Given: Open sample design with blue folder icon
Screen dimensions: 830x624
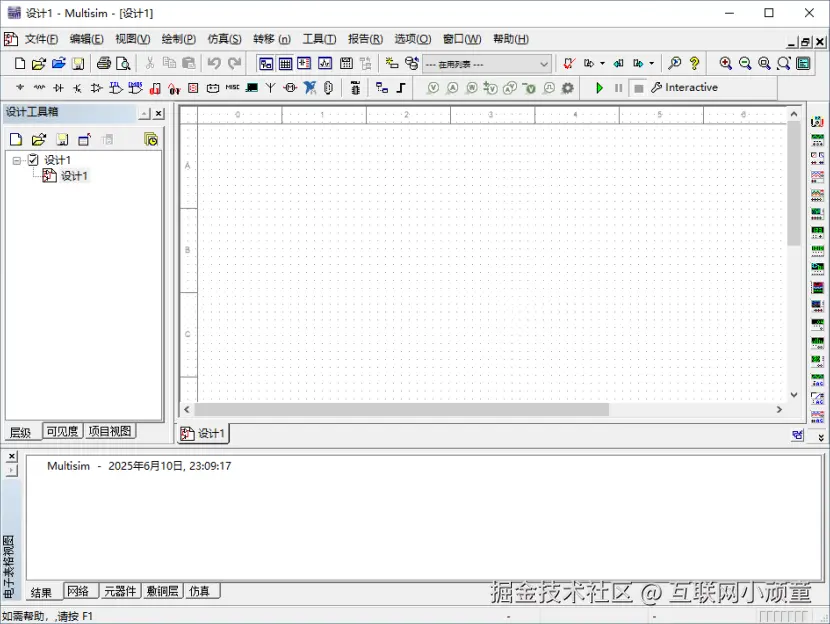Looking at the screenshot, I should [58, 64].
